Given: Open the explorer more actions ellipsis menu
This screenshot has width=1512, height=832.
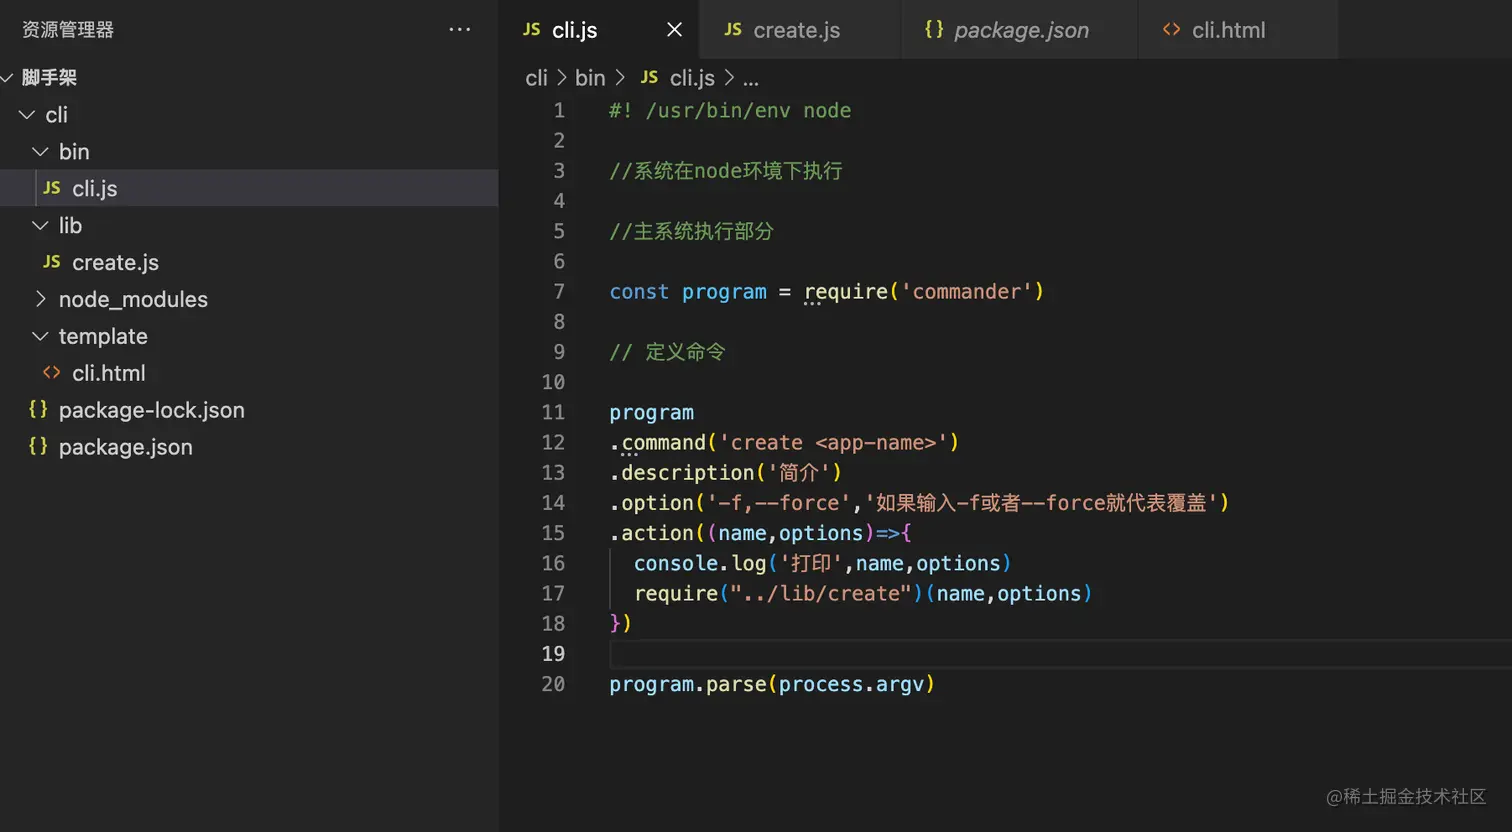Looking at the screenshot, I should coord(459,29).
